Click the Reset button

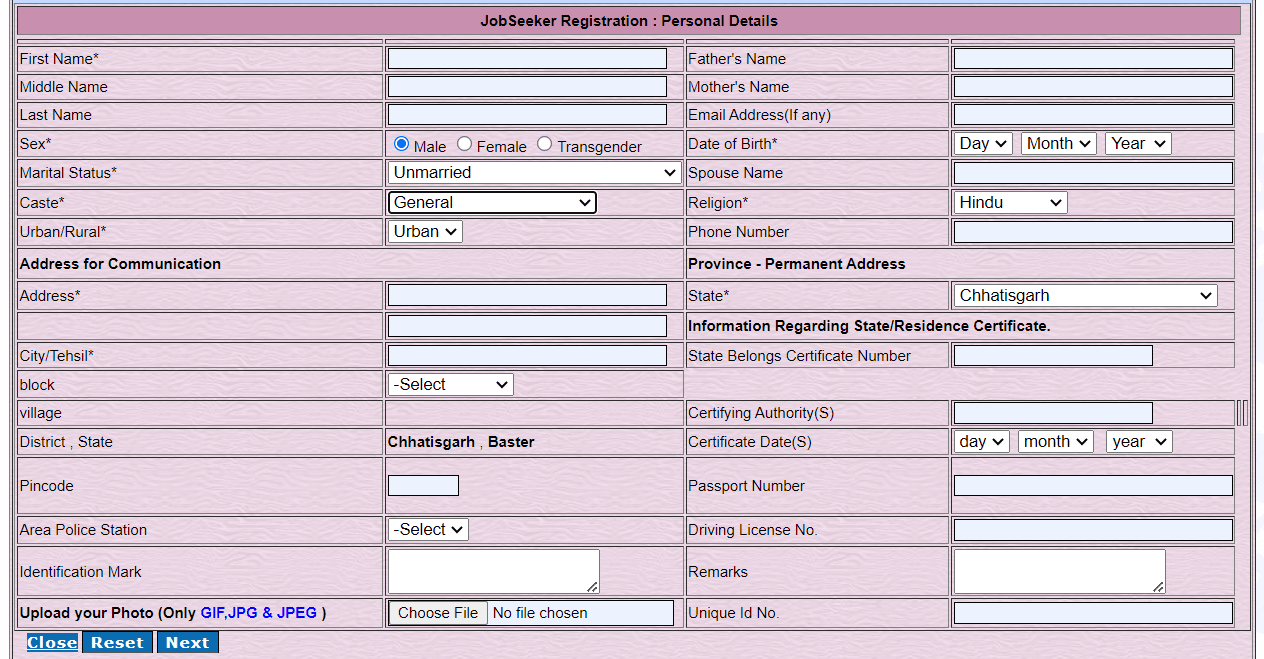click(x=117, y=643)
